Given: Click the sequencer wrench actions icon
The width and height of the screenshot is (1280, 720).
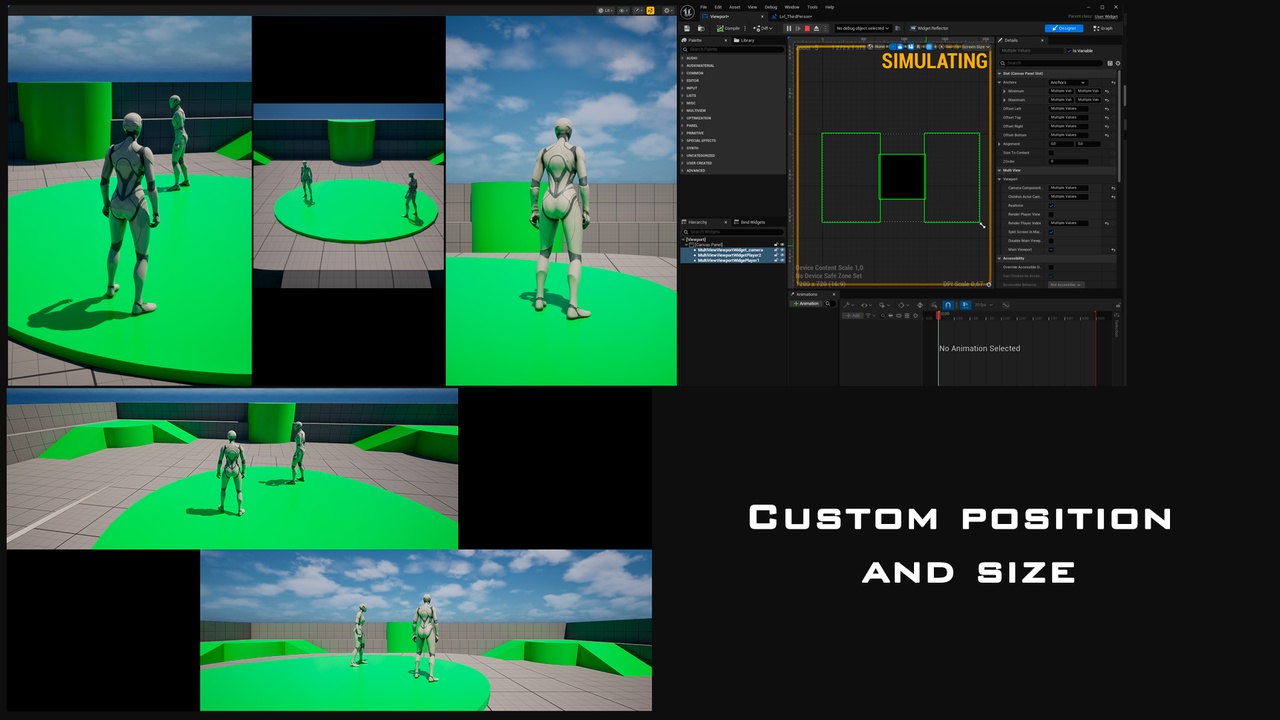Looking at the screenshot, I should point(849,305).
